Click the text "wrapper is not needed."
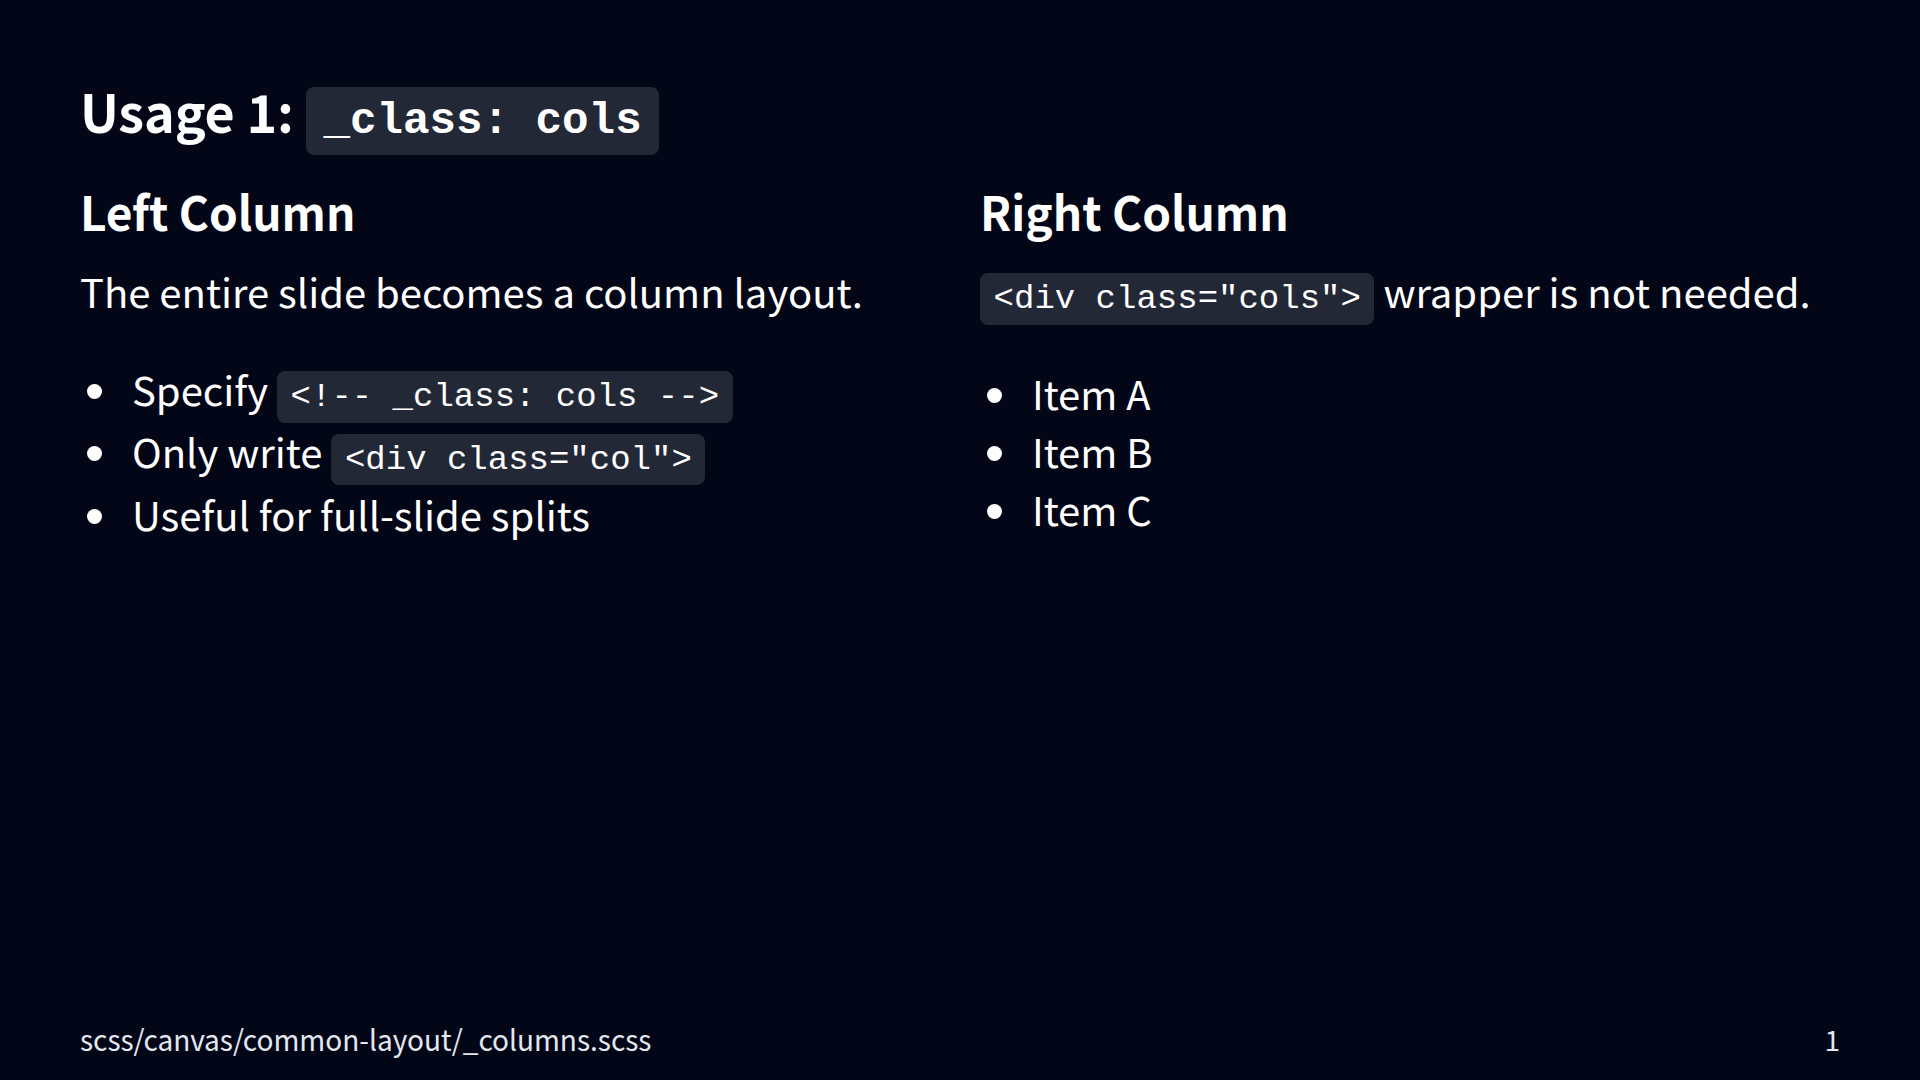1920x1080 pixels. pos(1597,295)
